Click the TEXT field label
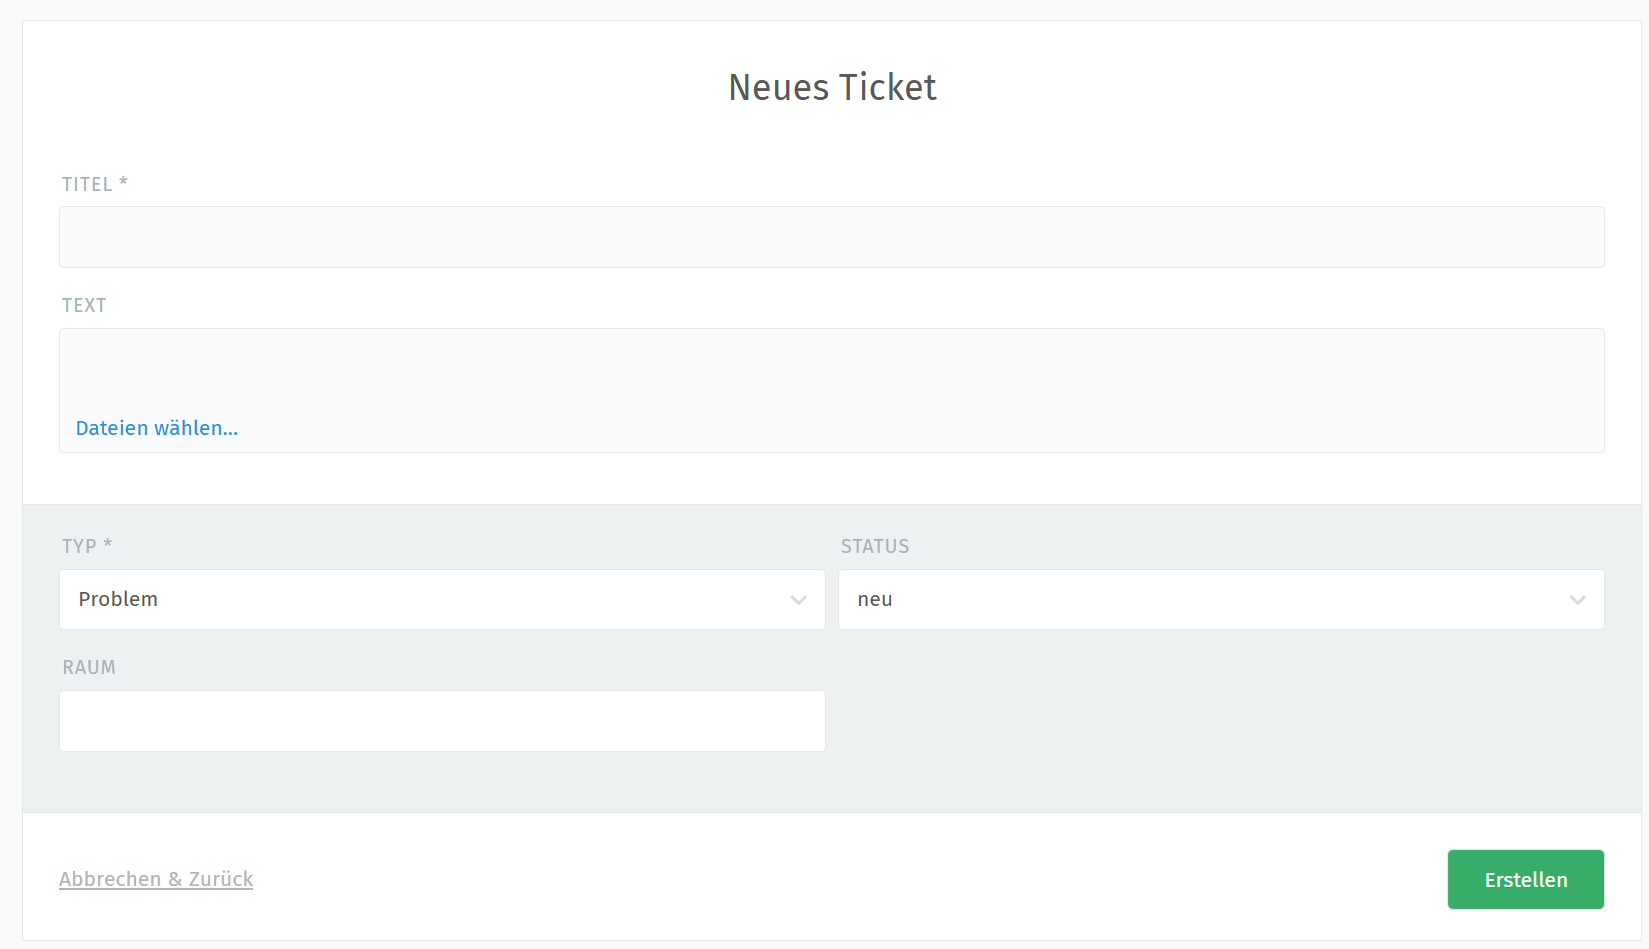The height and width of the screenshot is (949, 1649). (84, 305)
